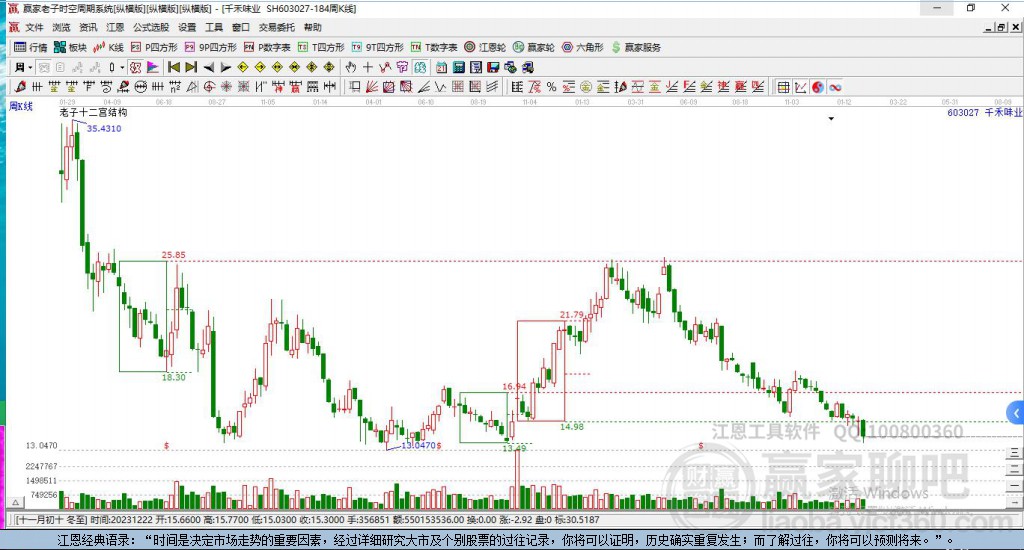Open the 交易委托 menu
This screenshot has height=550, width=1024.
pos(277,27)
